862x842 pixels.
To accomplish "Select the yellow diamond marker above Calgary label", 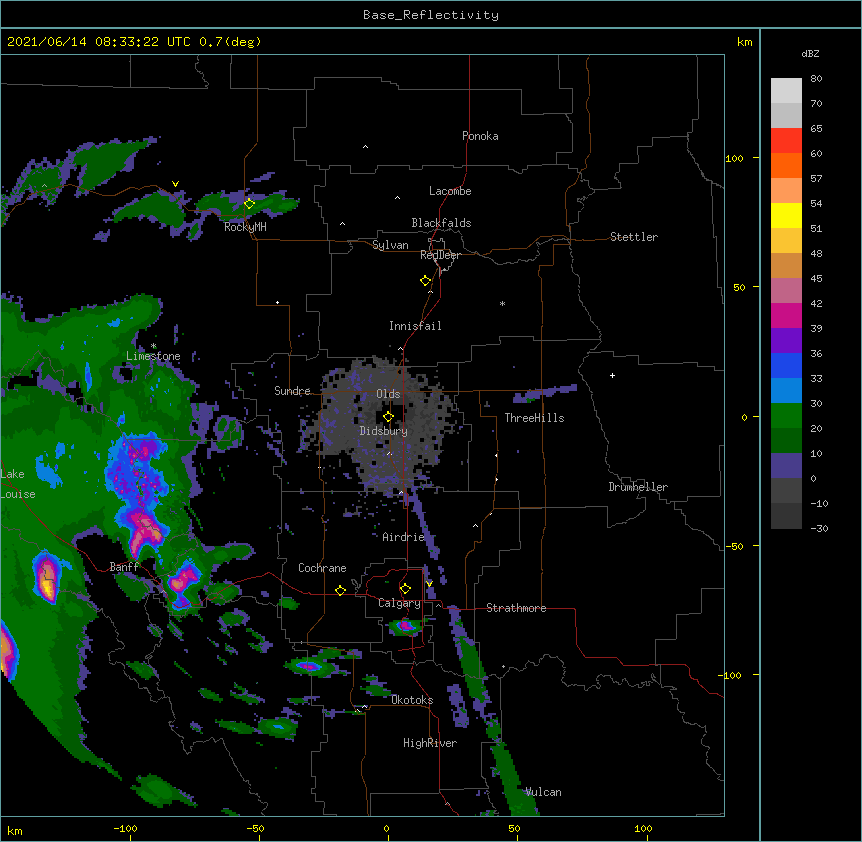I will [406, 589].
